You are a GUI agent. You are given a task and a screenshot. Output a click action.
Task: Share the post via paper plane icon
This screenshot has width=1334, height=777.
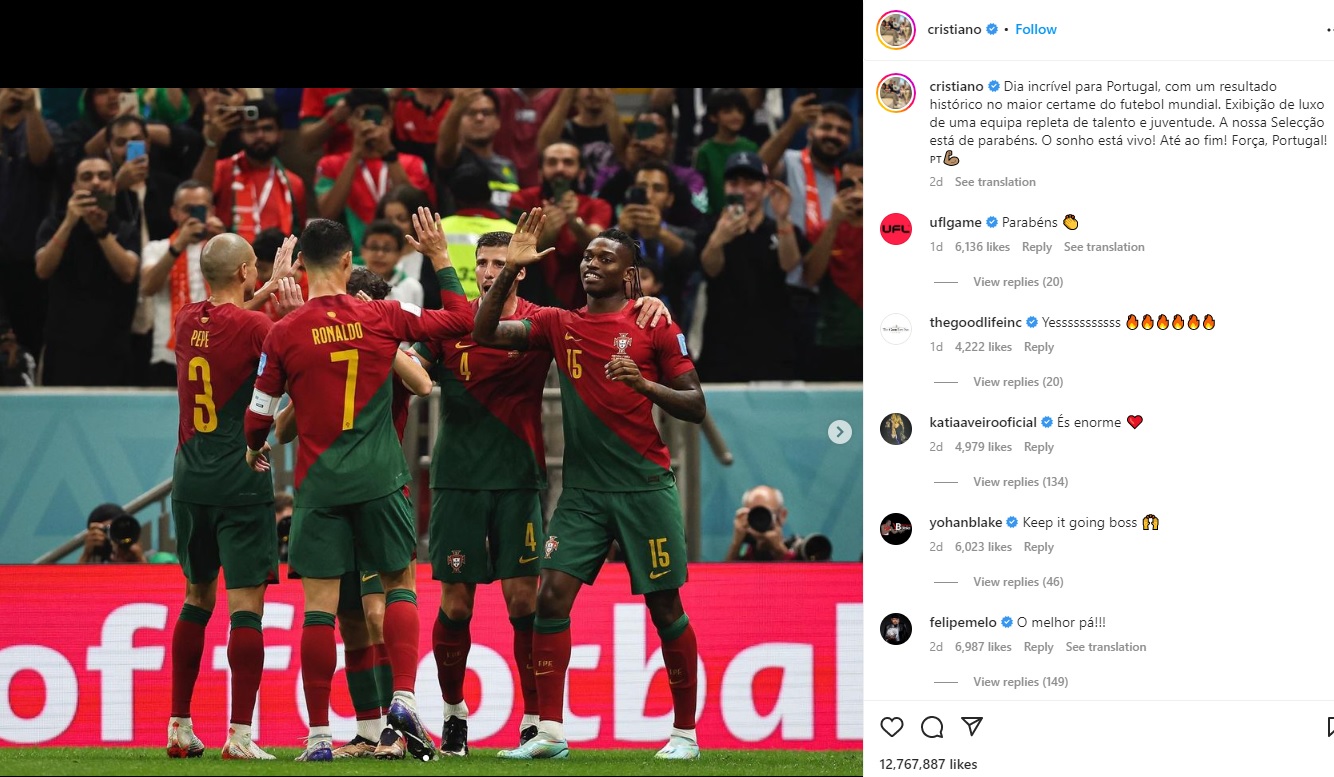[x=971, y=727]
